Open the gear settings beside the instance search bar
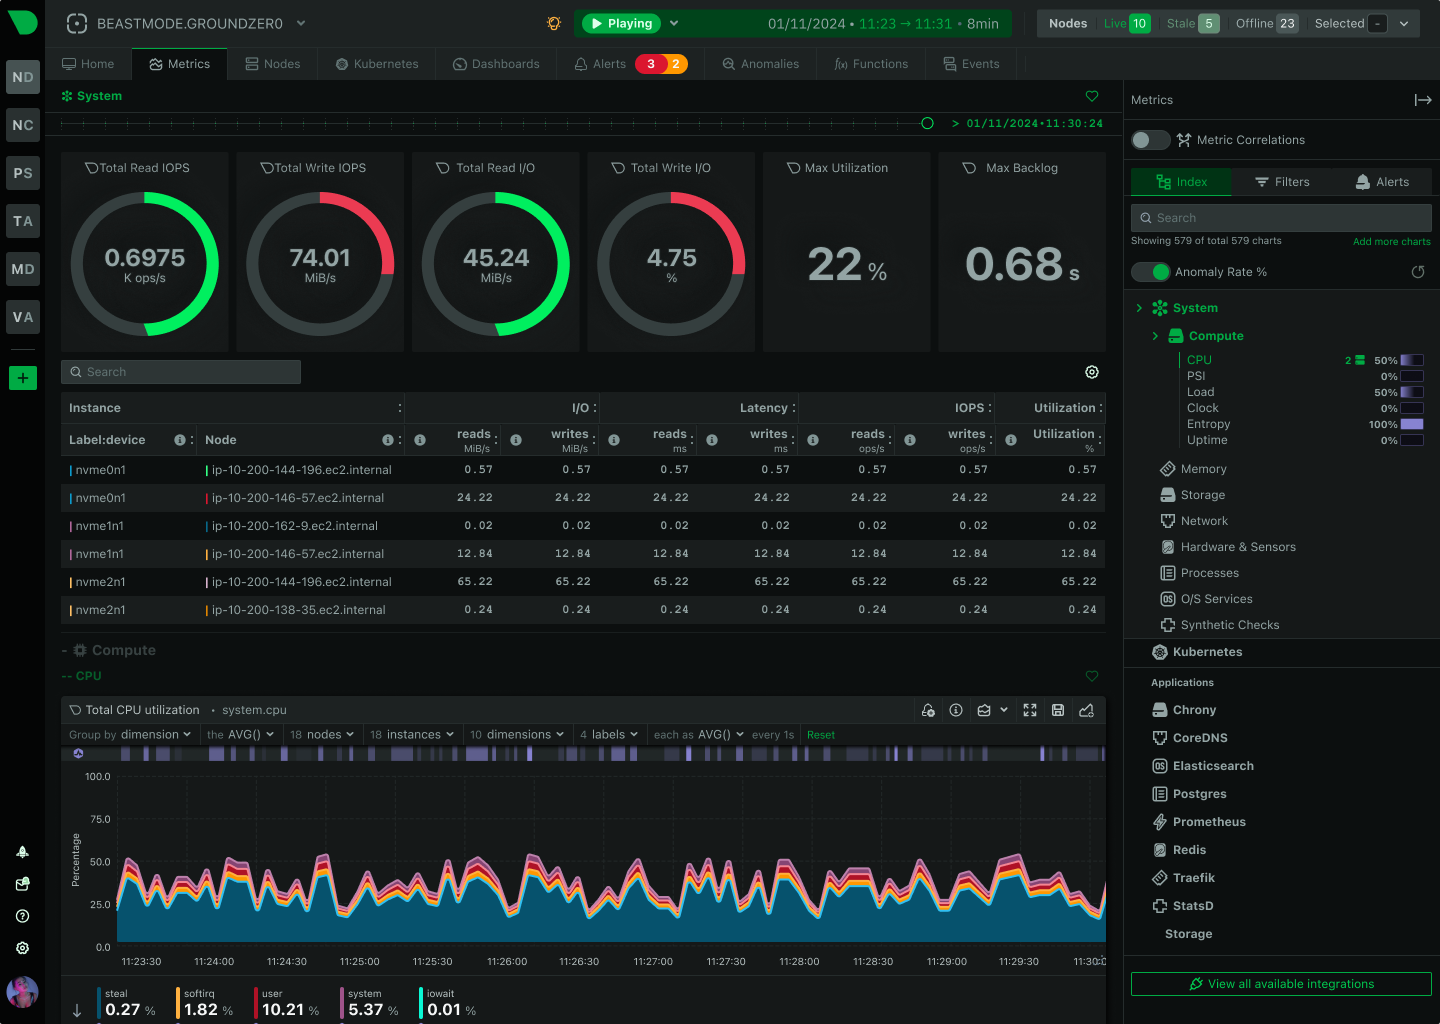Screen dimensions: 1440x1024 (1091, 371)
